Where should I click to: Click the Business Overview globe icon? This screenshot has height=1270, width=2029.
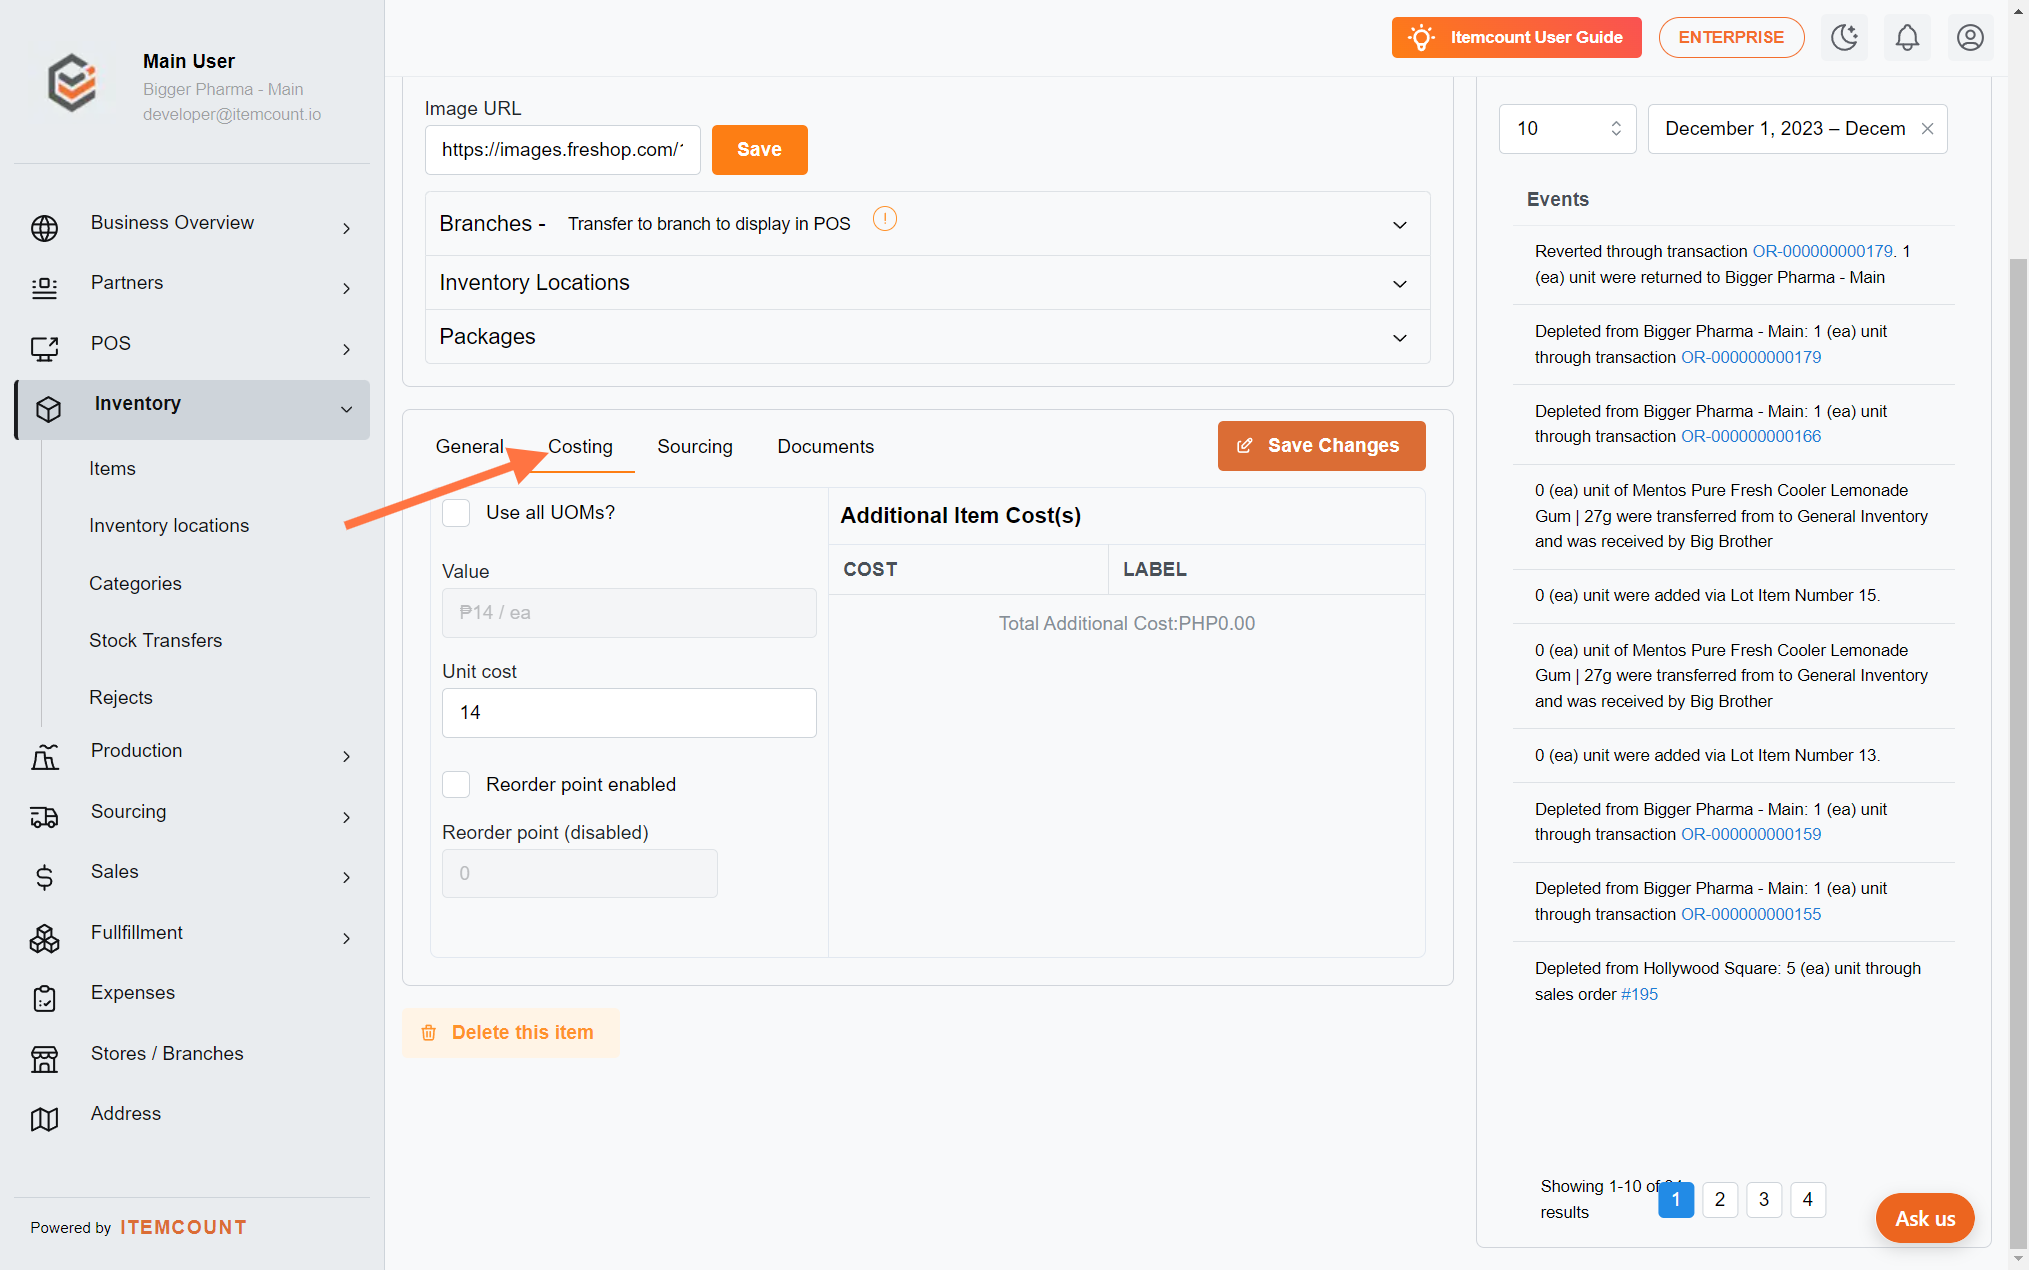coord(44,228)
